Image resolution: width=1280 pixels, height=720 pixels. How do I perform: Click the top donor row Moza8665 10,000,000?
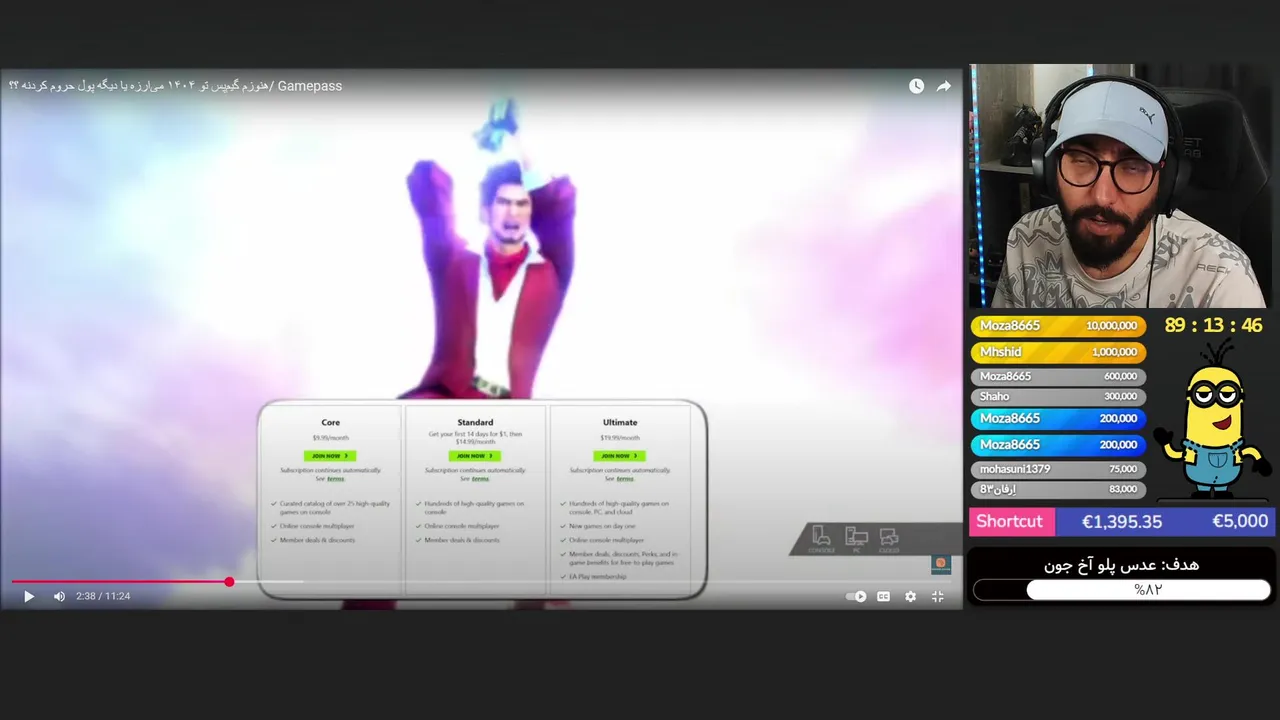click(1058, 326)
